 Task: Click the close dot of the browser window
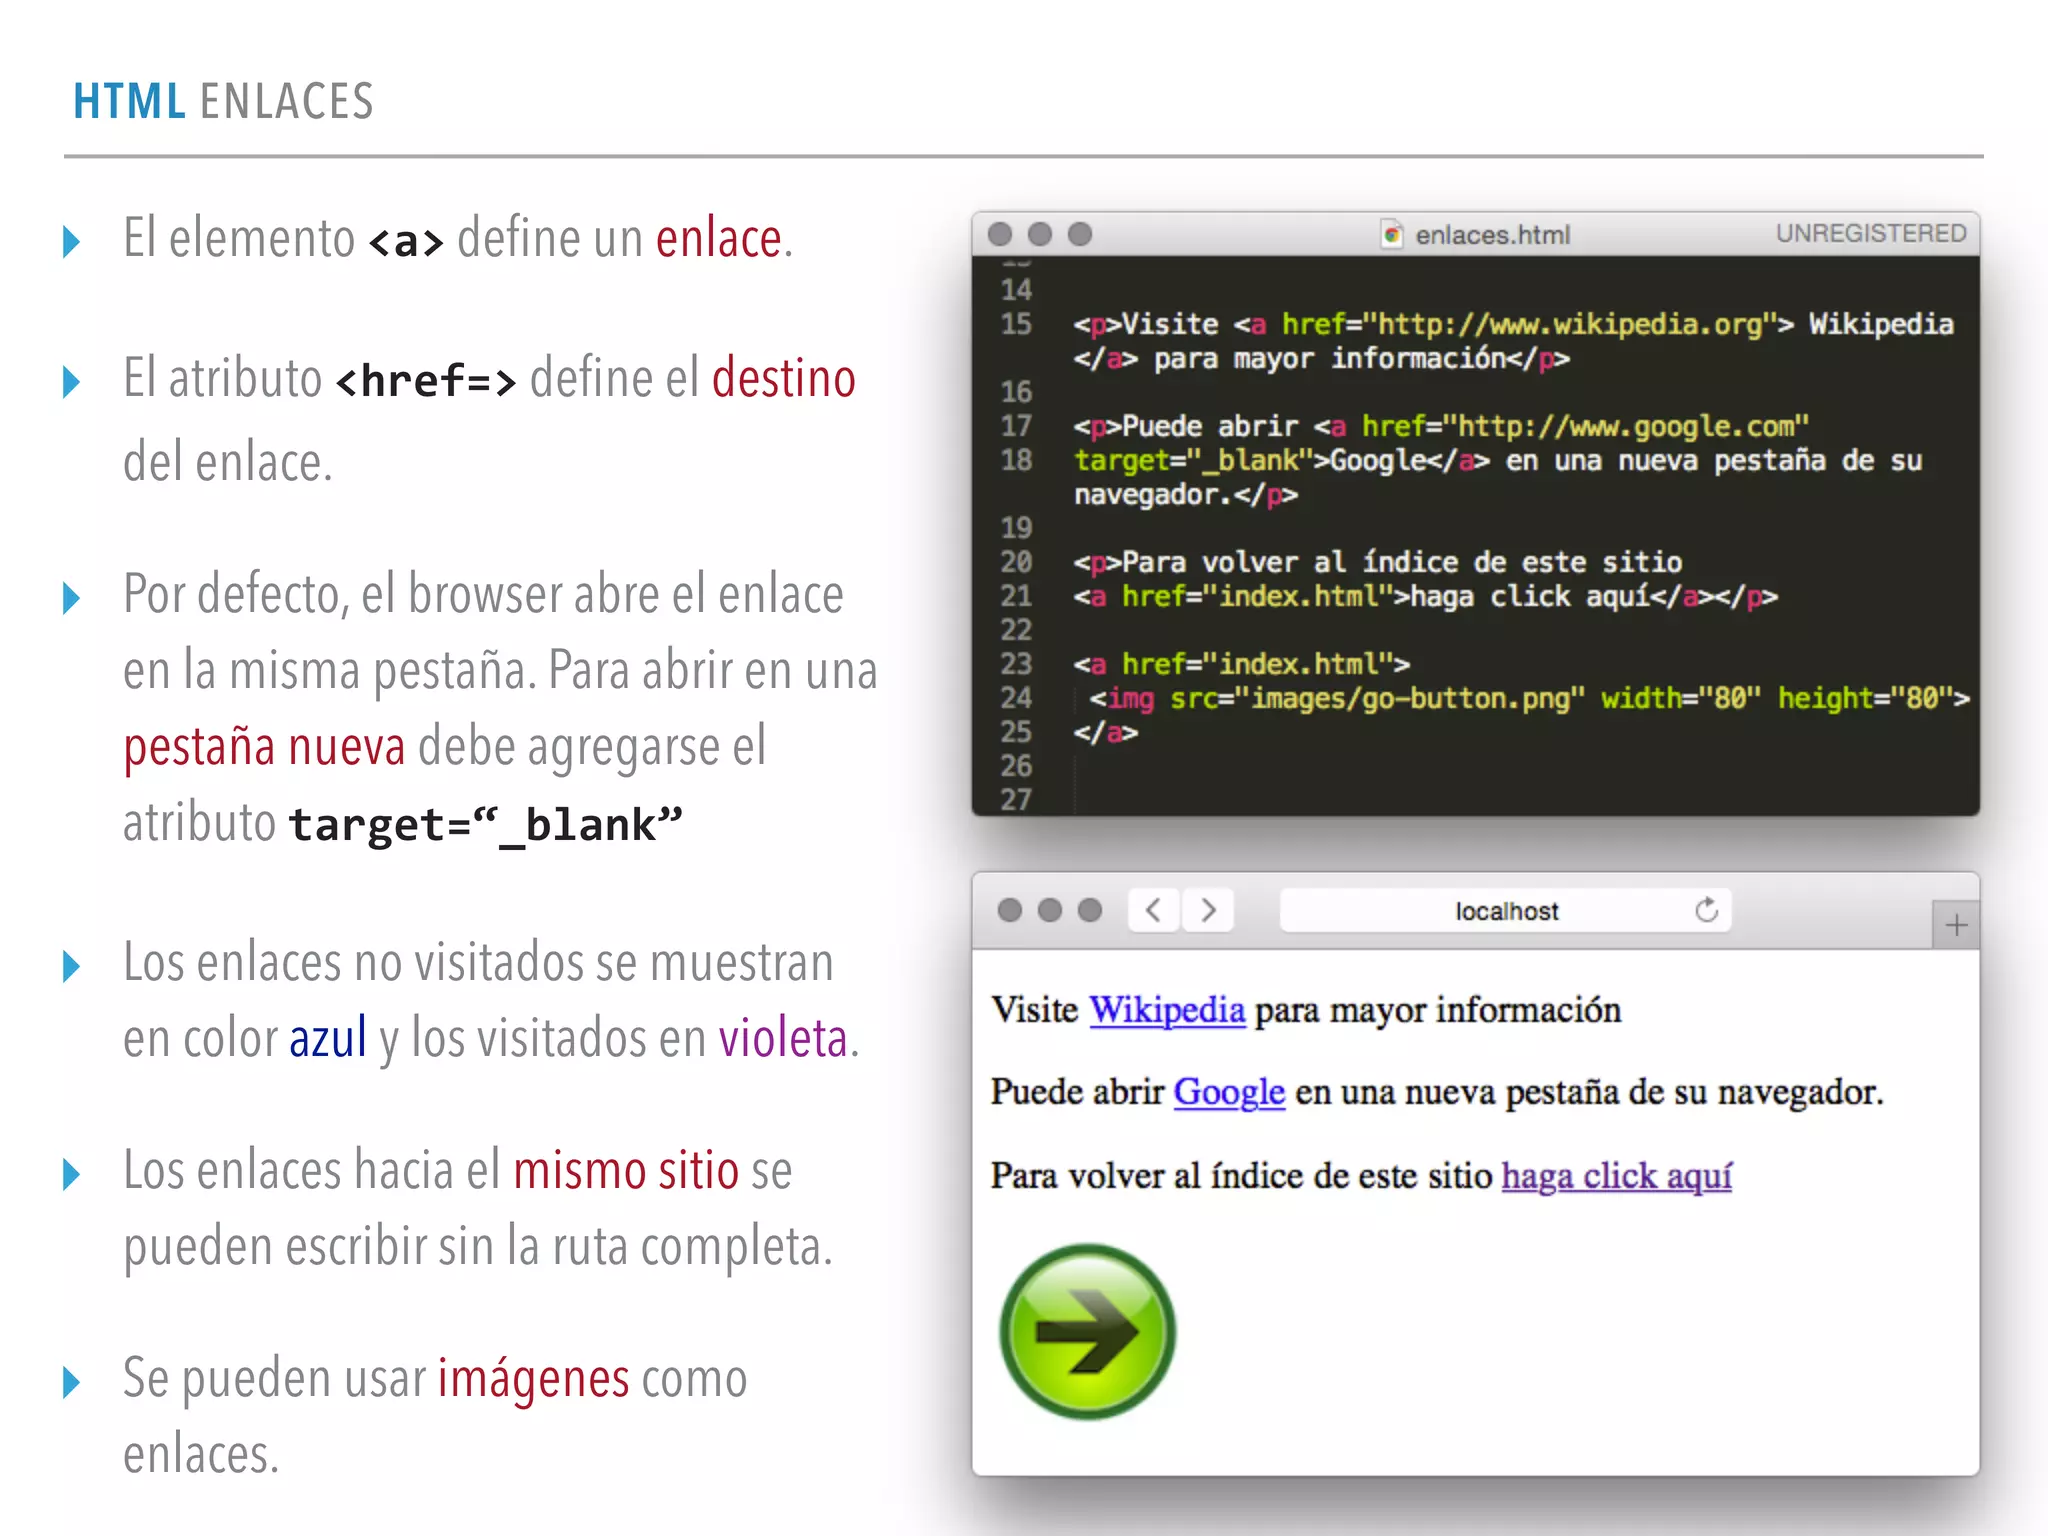coord(1010,910)
